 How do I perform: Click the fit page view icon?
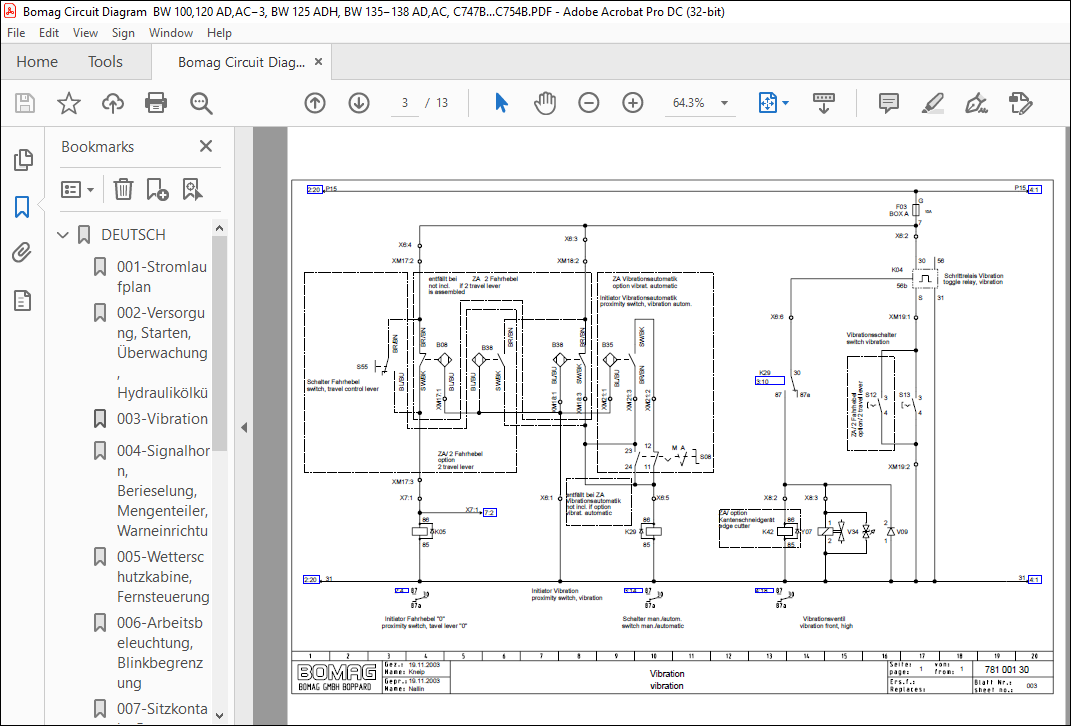tap(768, 103)
